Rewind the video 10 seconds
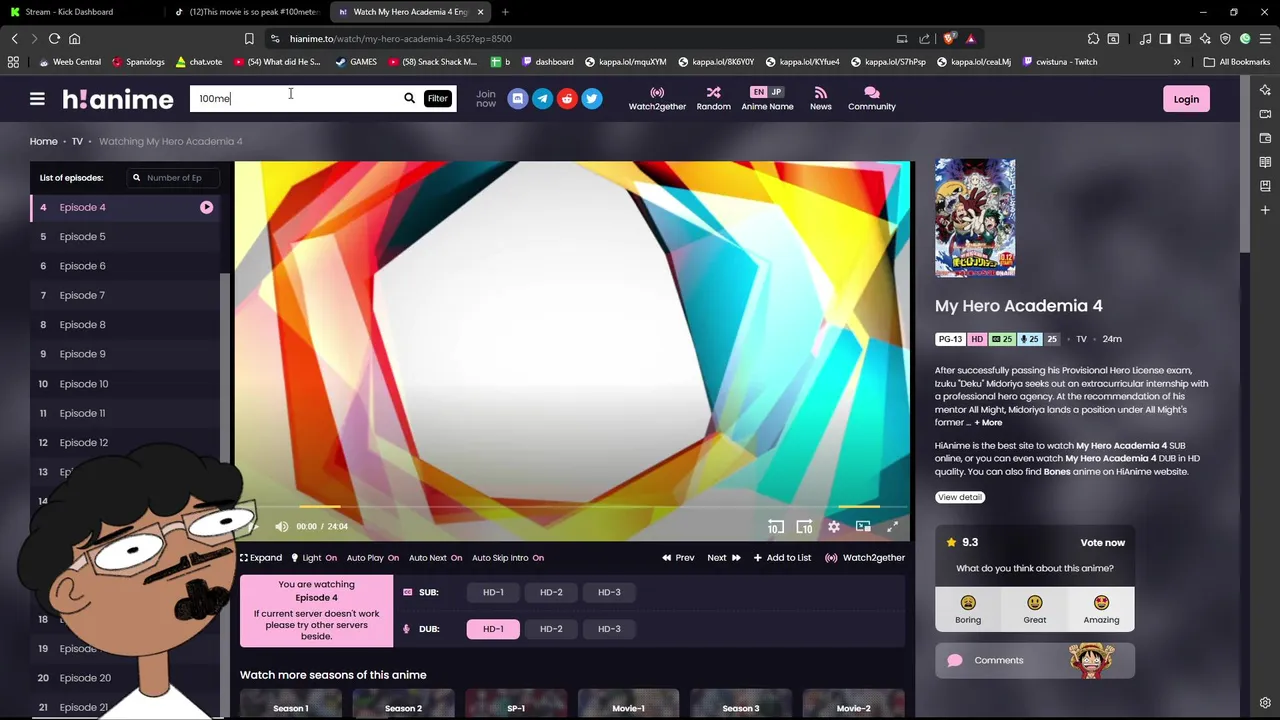Screen dimensions: 1280x720 click(775, 526)
